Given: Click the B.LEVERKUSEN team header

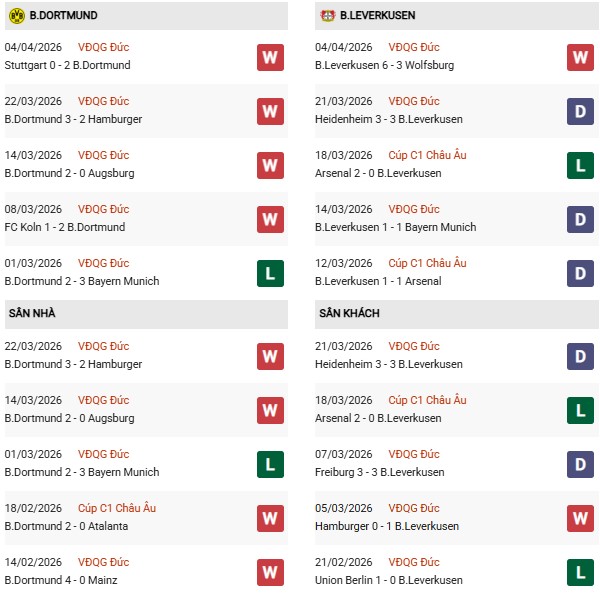Looking at the screenshot, I should point(377,16).
